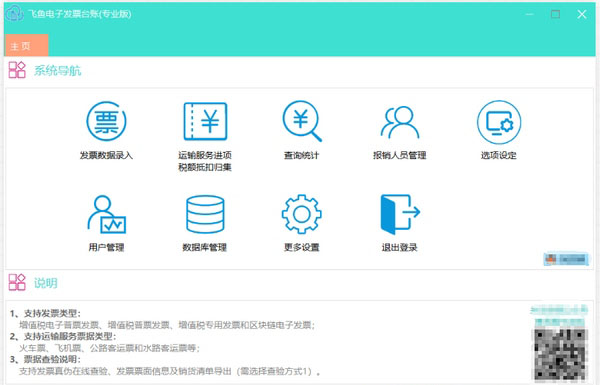Open 选项设定 monitor gear icon
This screenshot has height=385, width=600.
[499, 122]
